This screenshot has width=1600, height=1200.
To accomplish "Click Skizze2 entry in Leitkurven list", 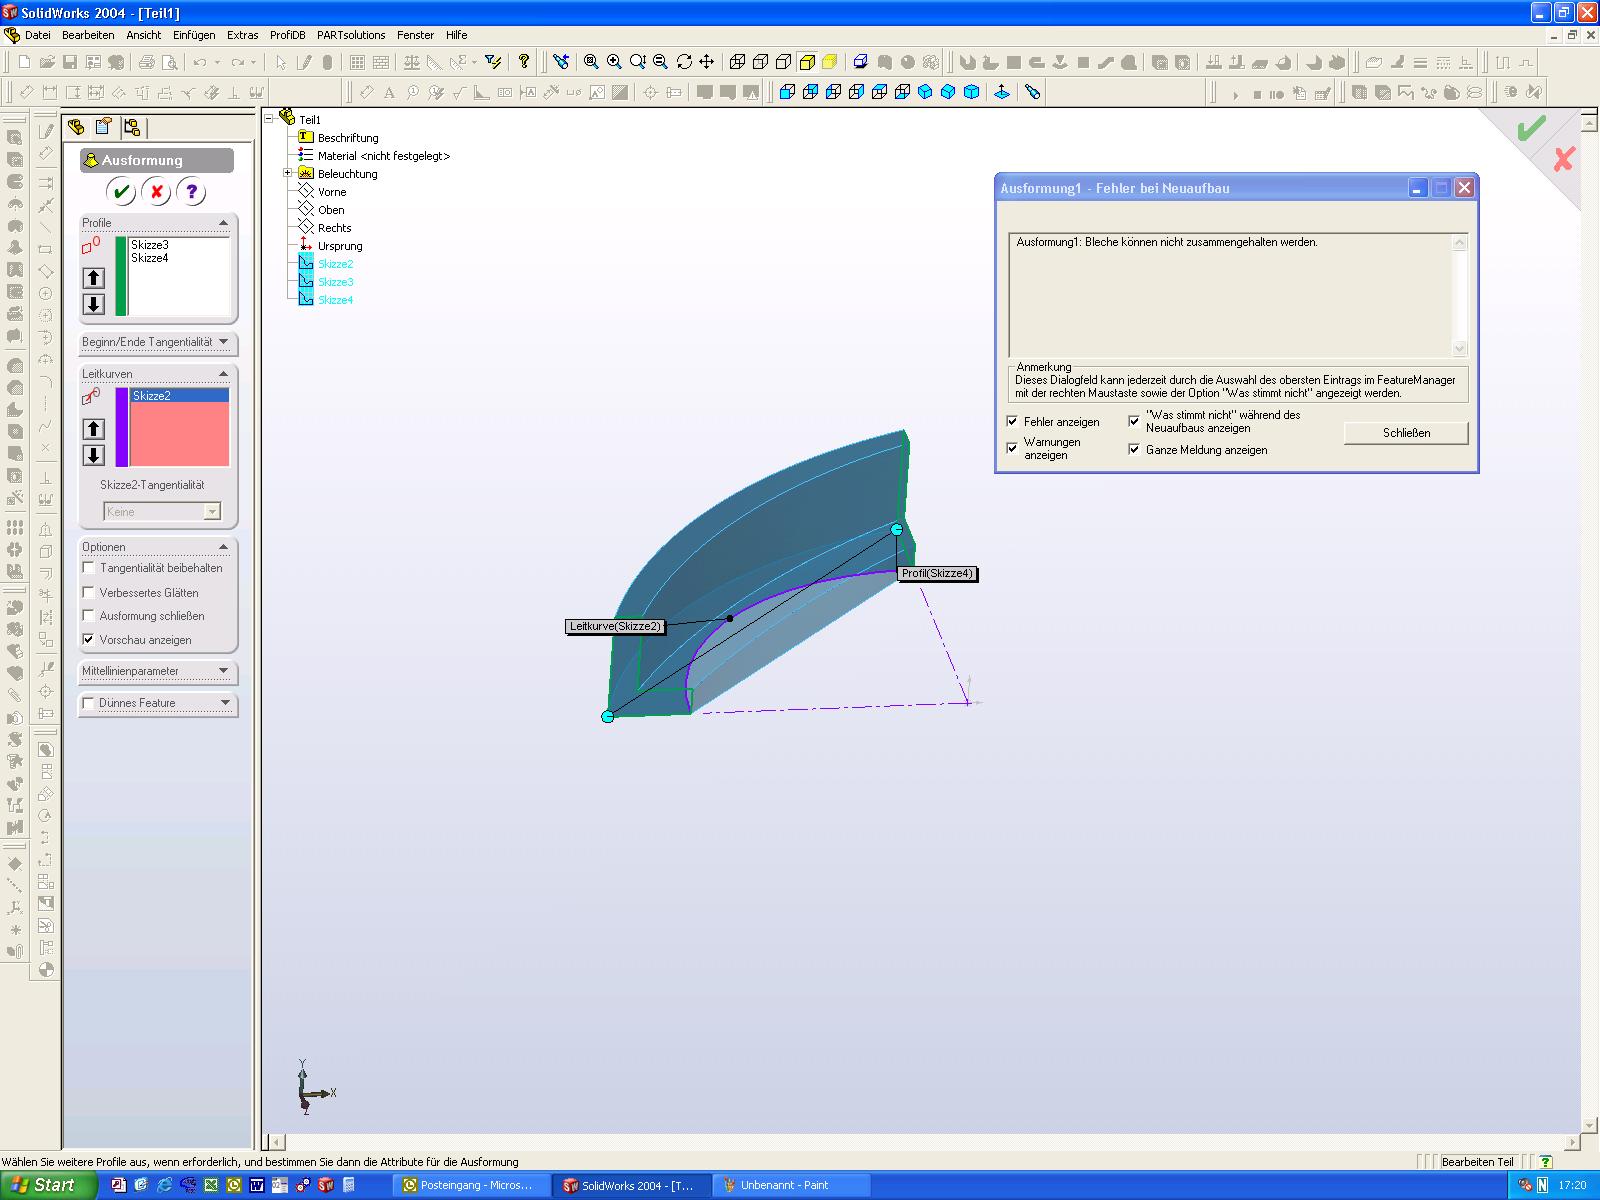I will tap(179, 396).
